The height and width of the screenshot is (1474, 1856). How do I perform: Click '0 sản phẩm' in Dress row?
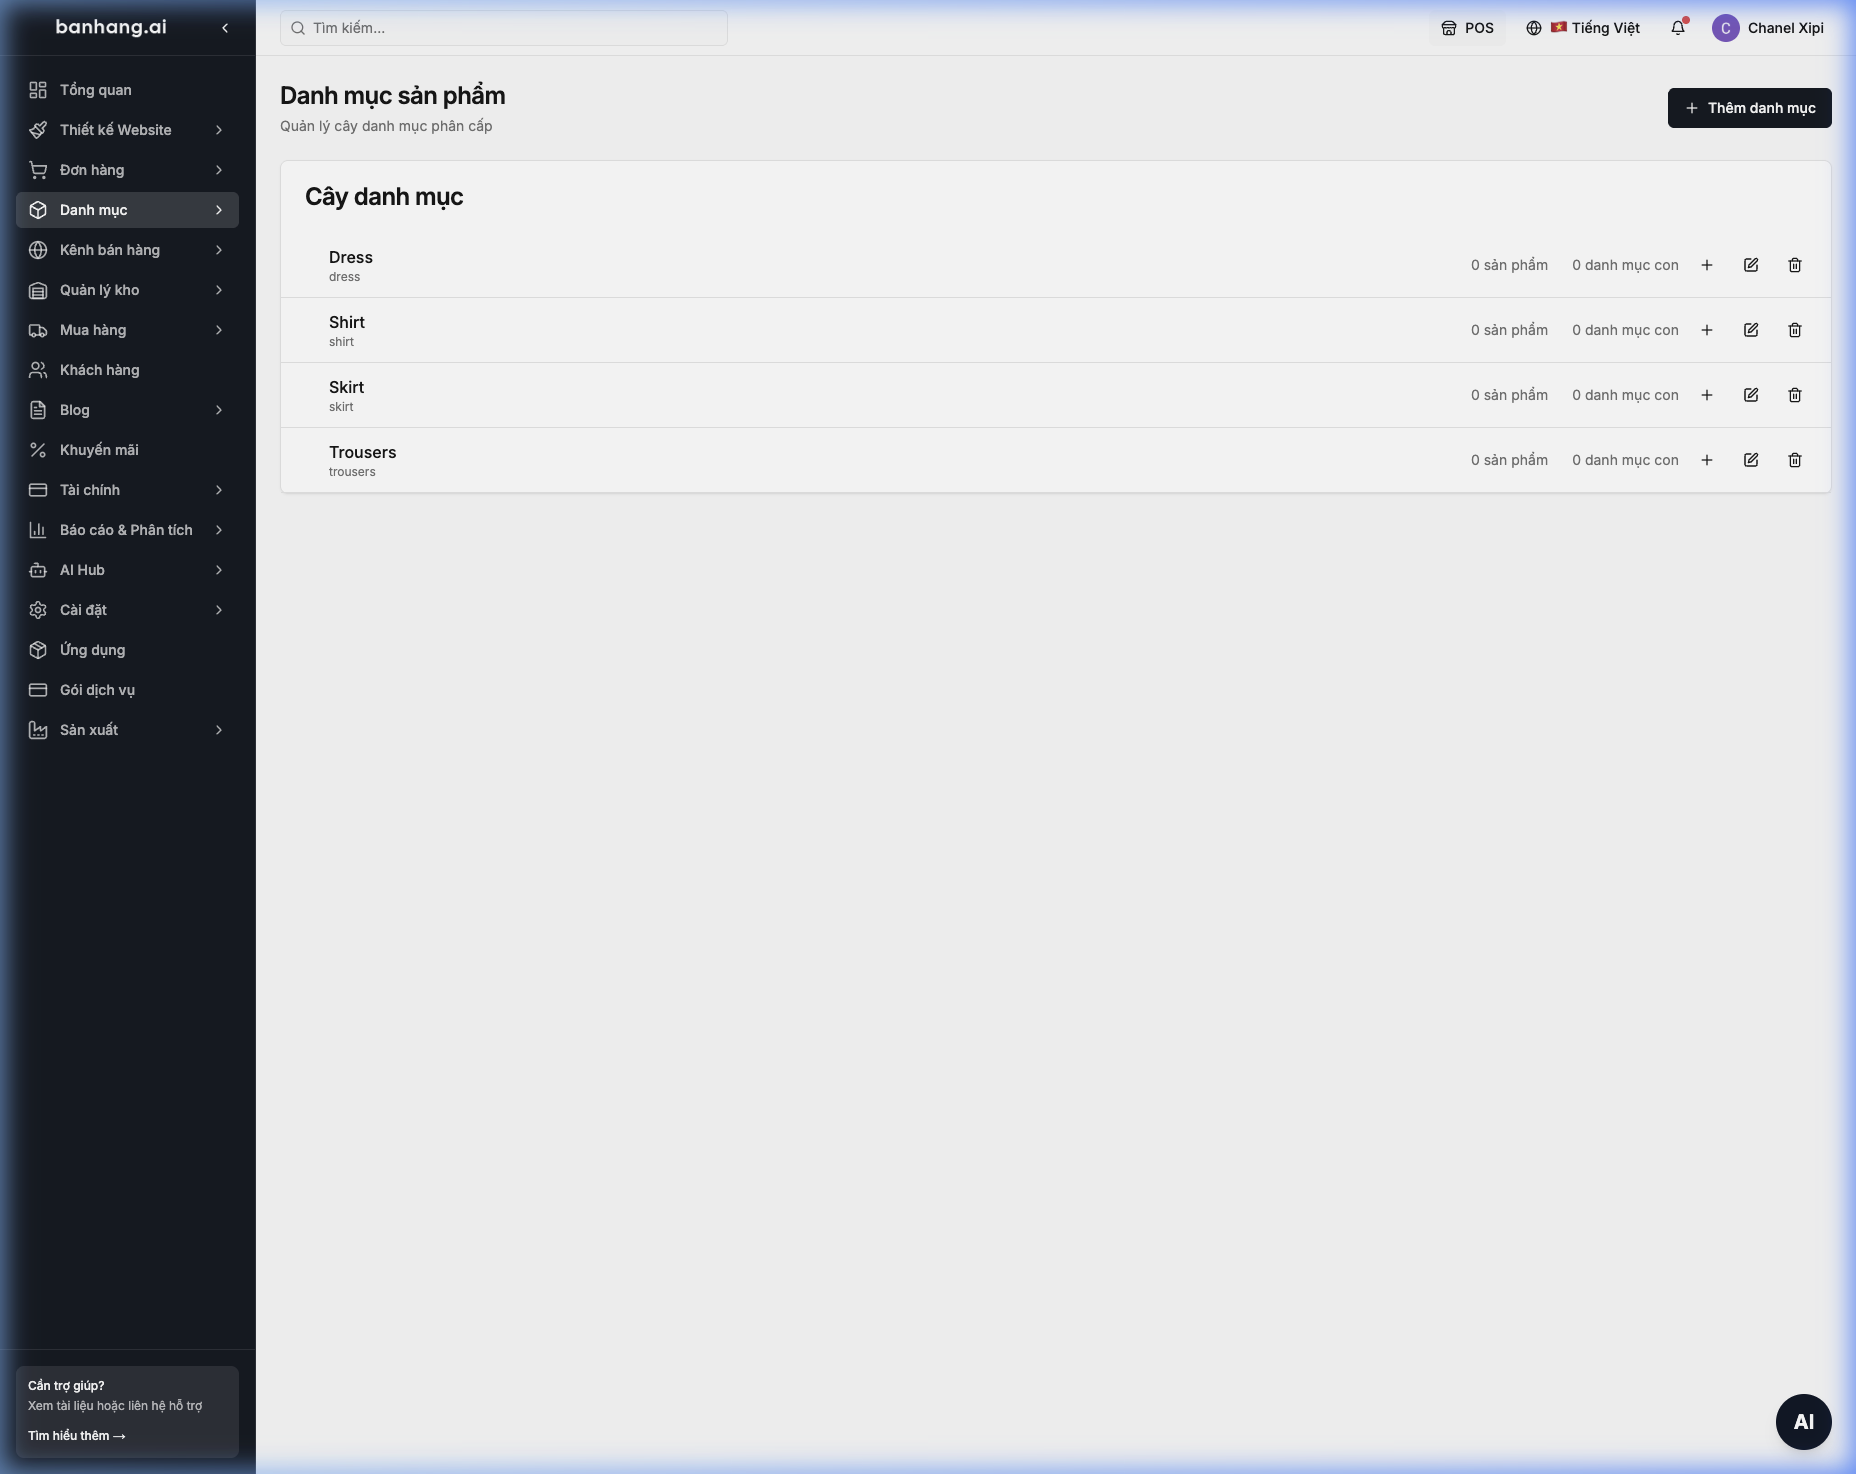pos(1509,265)
